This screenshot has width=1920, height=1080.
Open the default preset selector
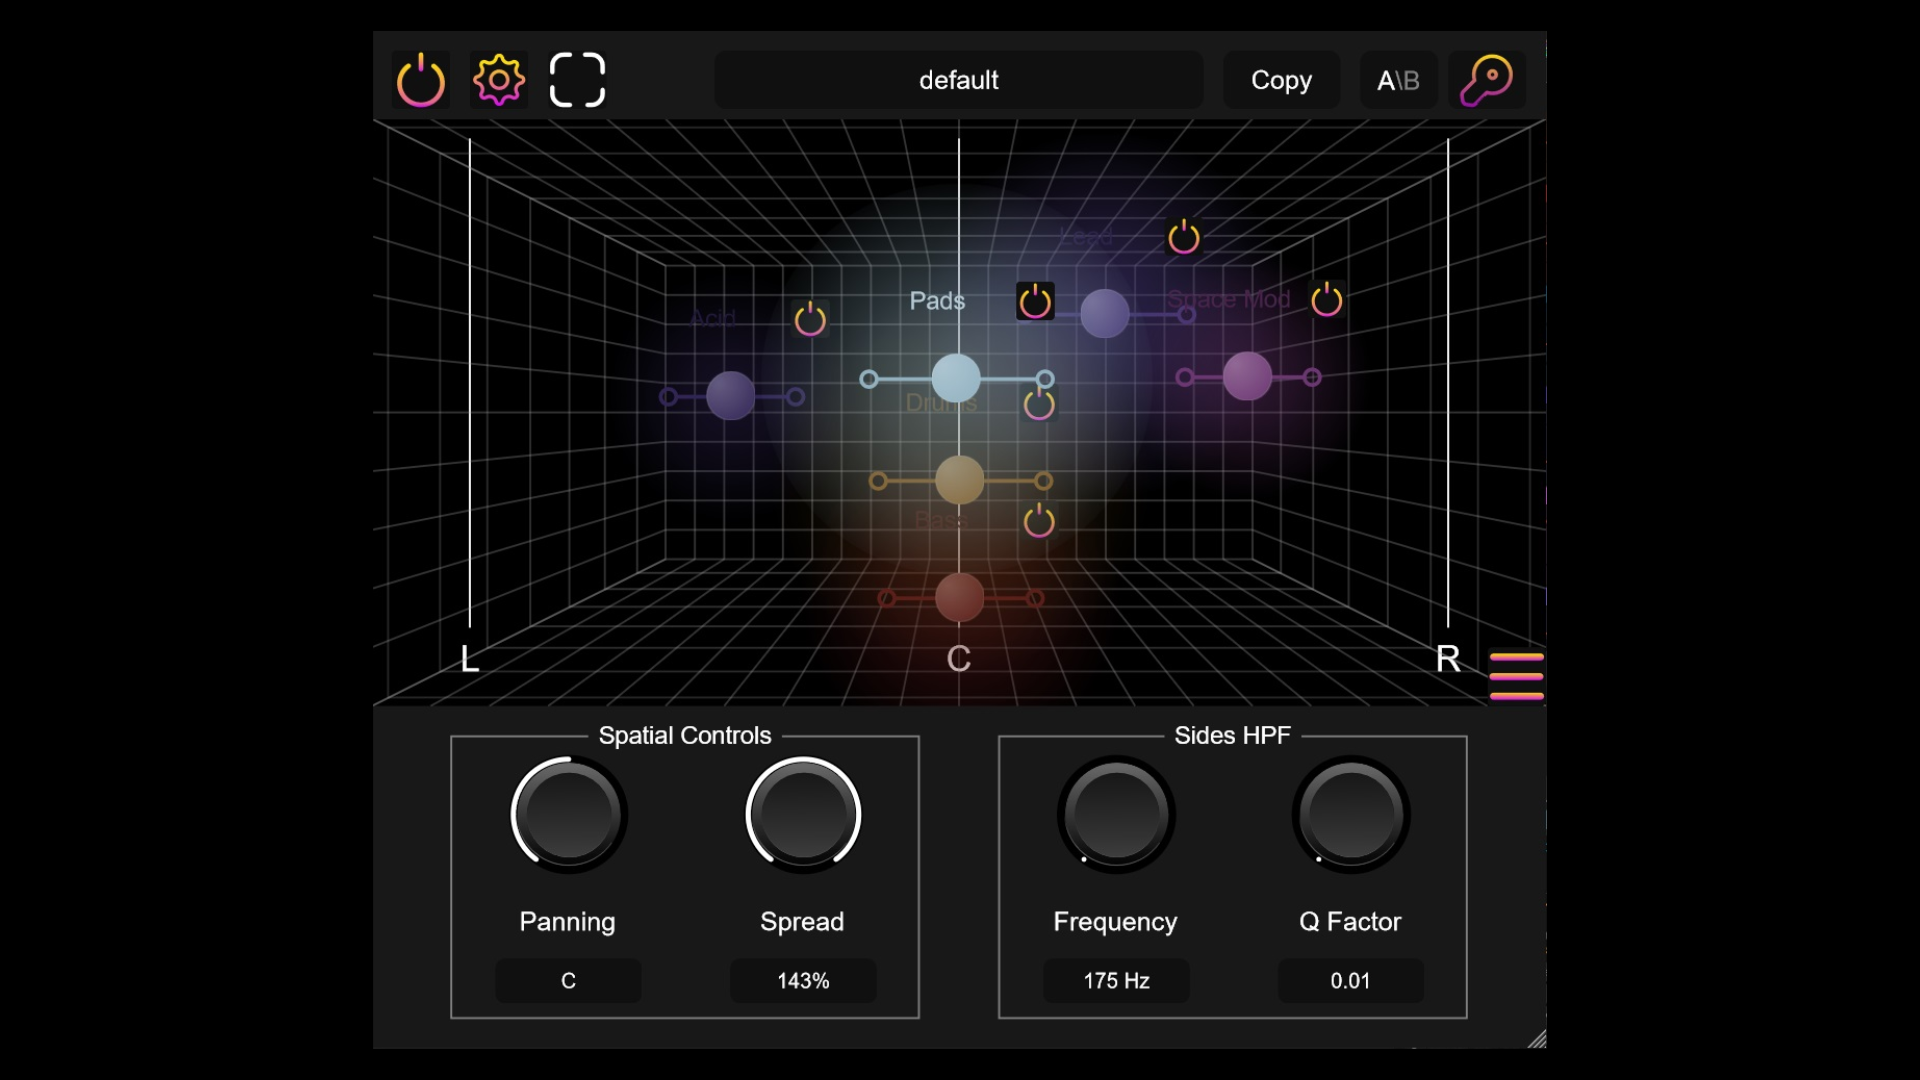[957, 80]
